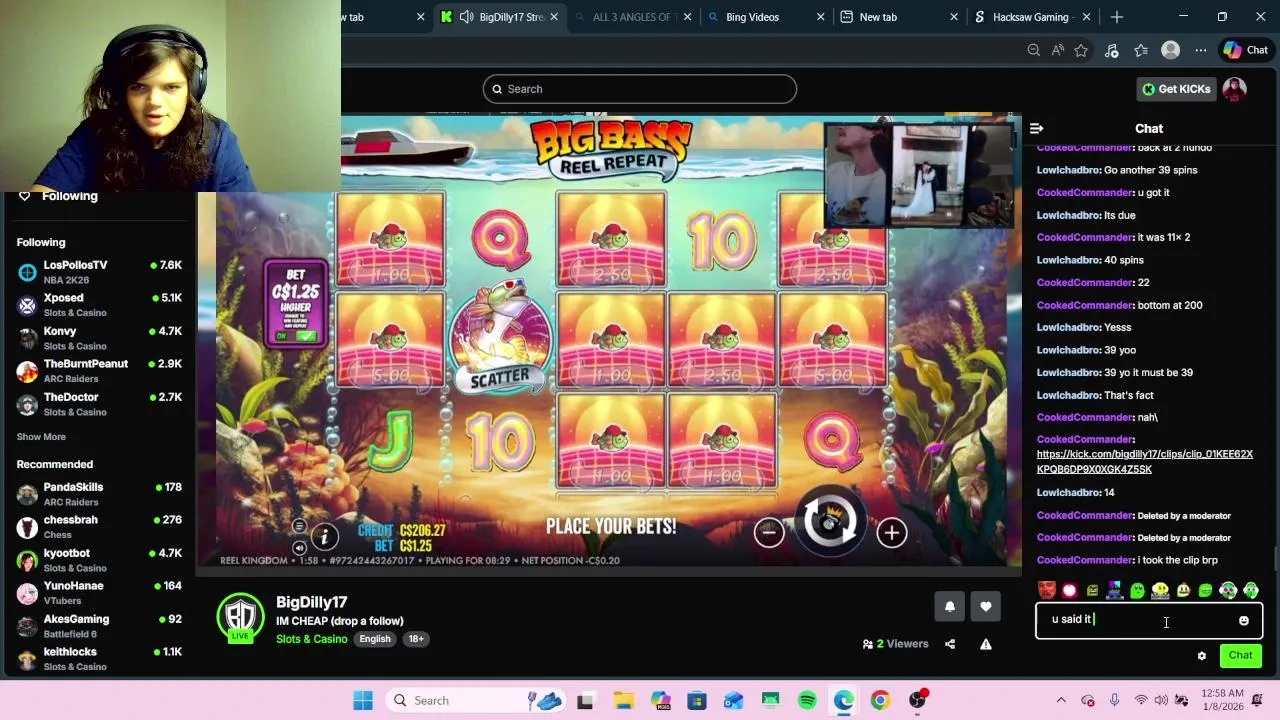Open File Explorer from taskbar
The image size is (1280, 720).
click(623, 700)
